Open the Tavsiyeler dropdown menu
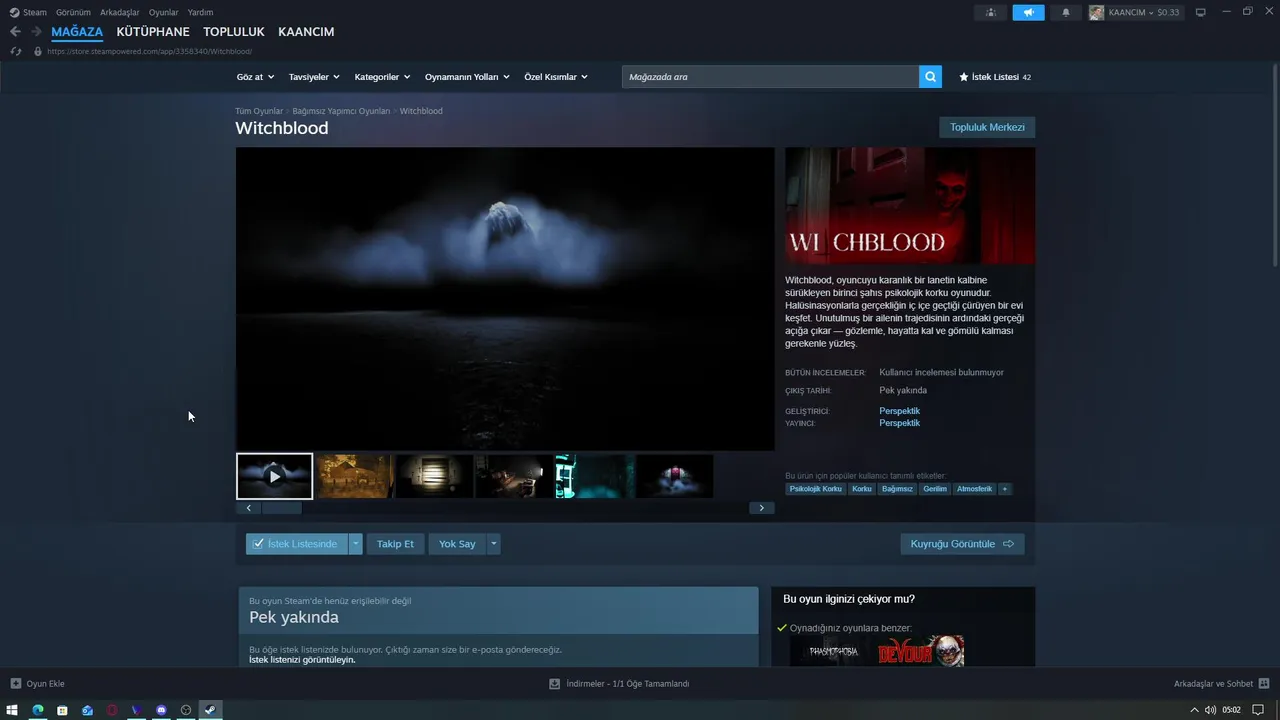Image resolution: width=1280 pixels, height=720 pixels. click(314, 77)
